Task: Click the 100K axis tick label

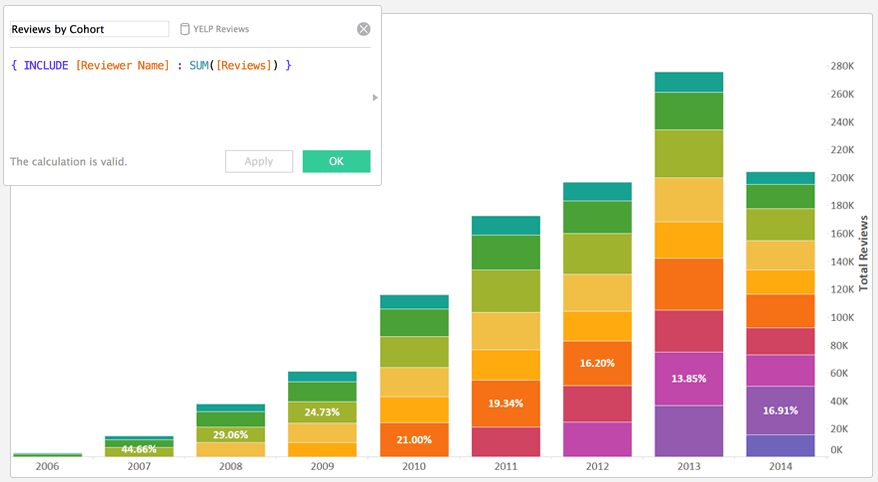Action: click(x=843, y=317)
